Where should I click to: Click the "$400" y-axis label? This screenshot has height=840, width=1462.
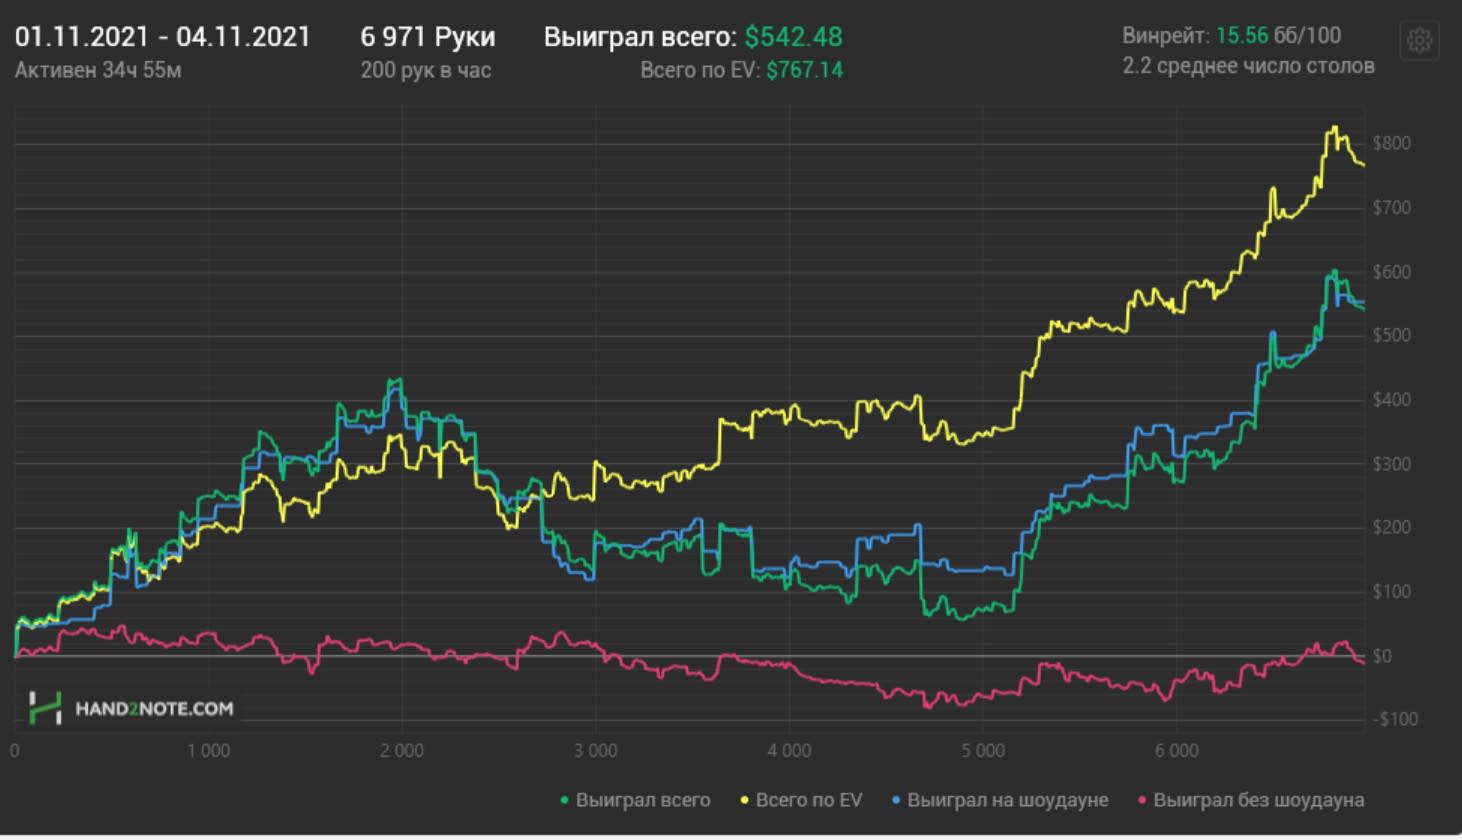[1391, 400]
